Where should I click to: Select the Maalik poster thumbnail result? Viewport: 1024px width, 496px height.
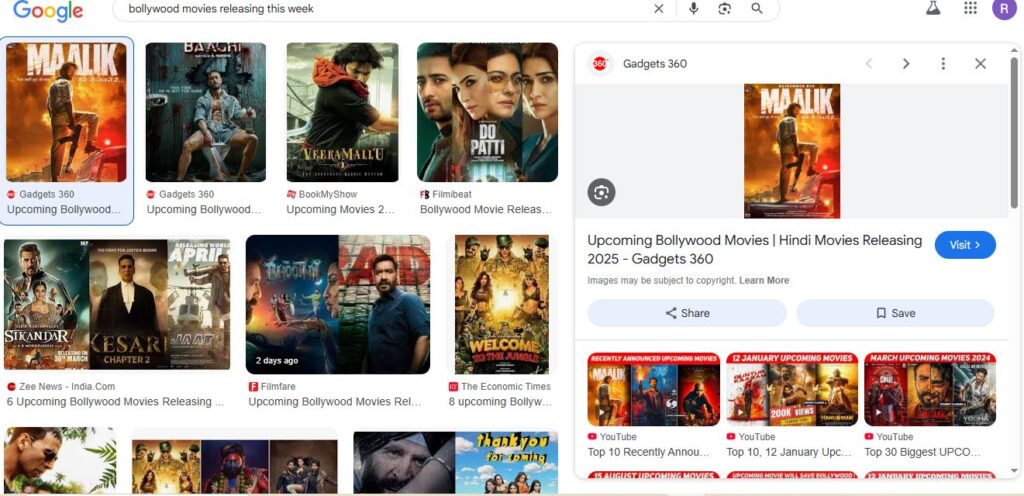point(66,112)
